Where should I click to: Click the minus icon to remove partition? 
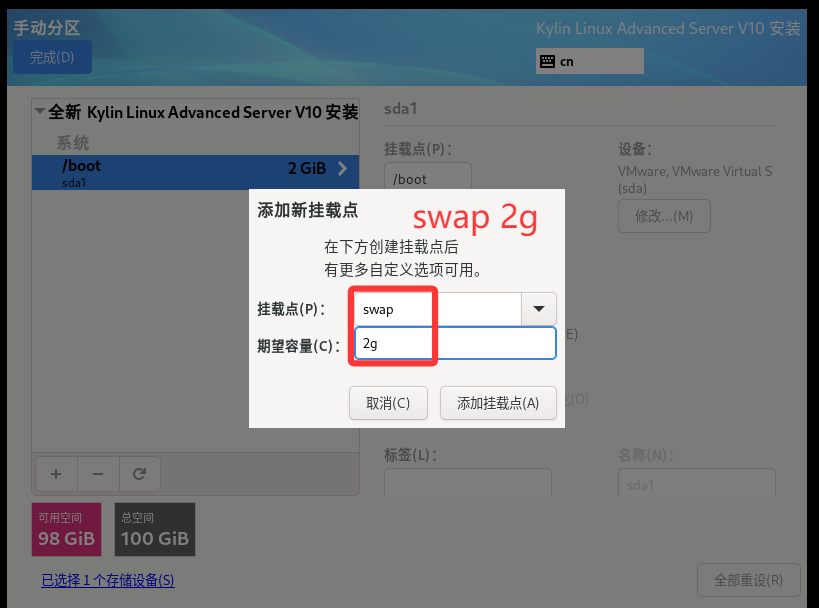click(x=98, y=473)
